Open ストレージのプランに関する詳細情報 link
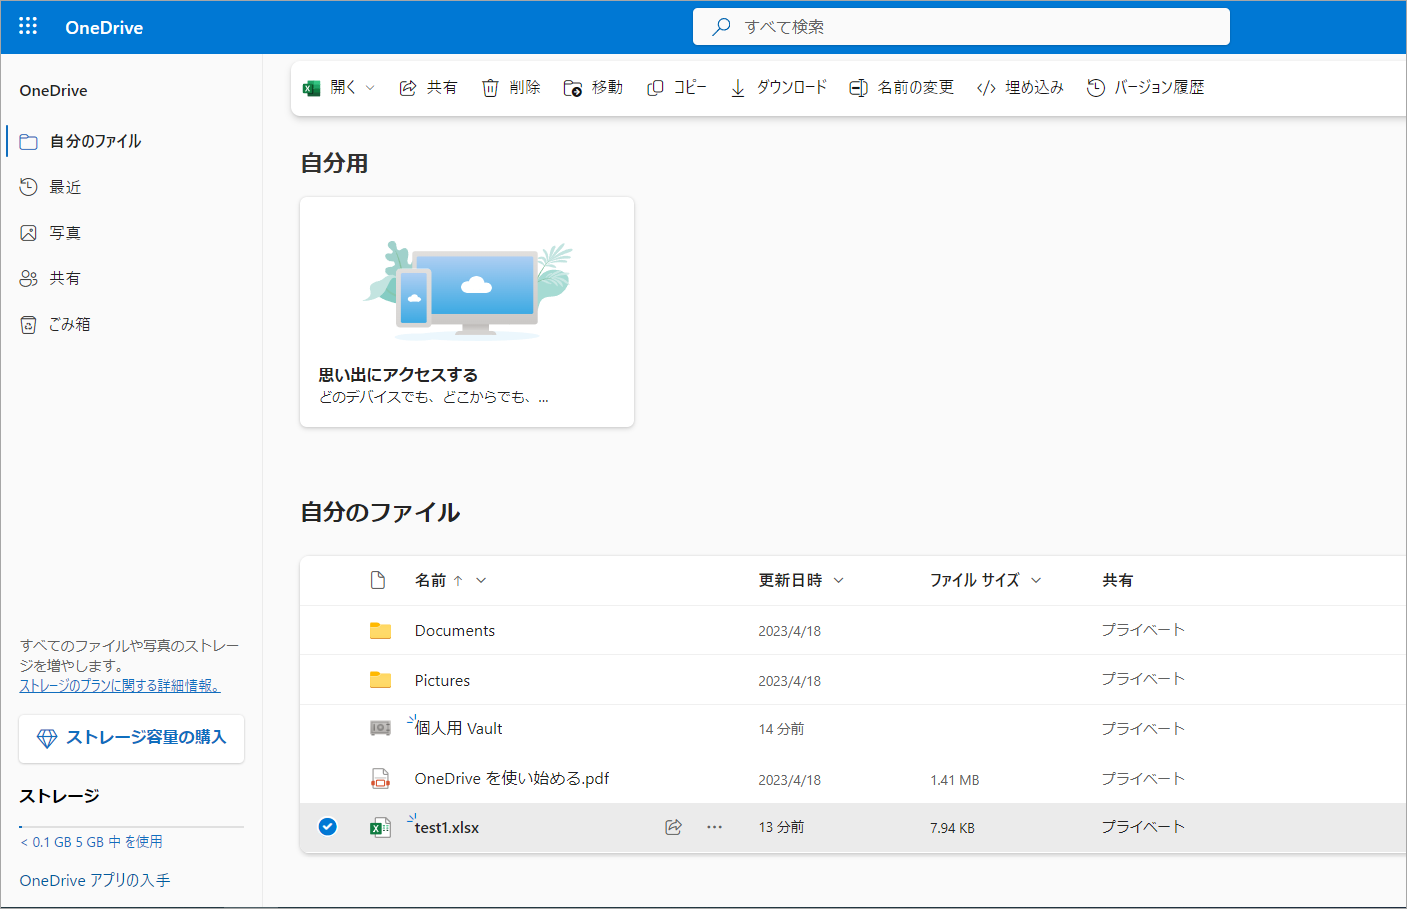This screenshot has width=1407, height=909. [x=120, y=686]
